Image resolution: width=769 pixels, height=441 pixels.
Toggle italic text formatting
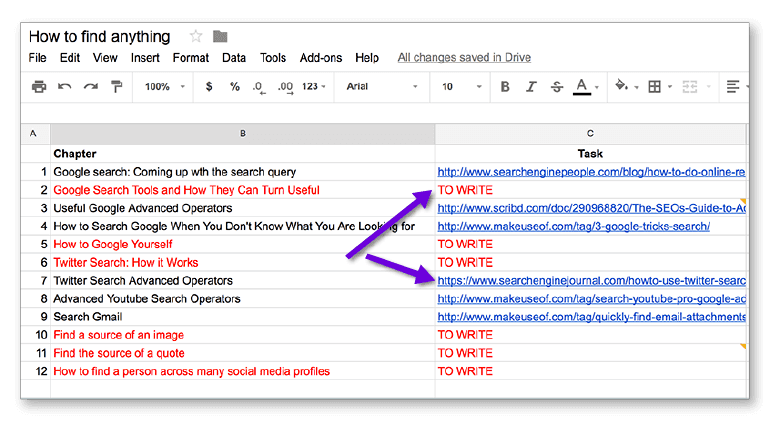[x=530, y=87]
